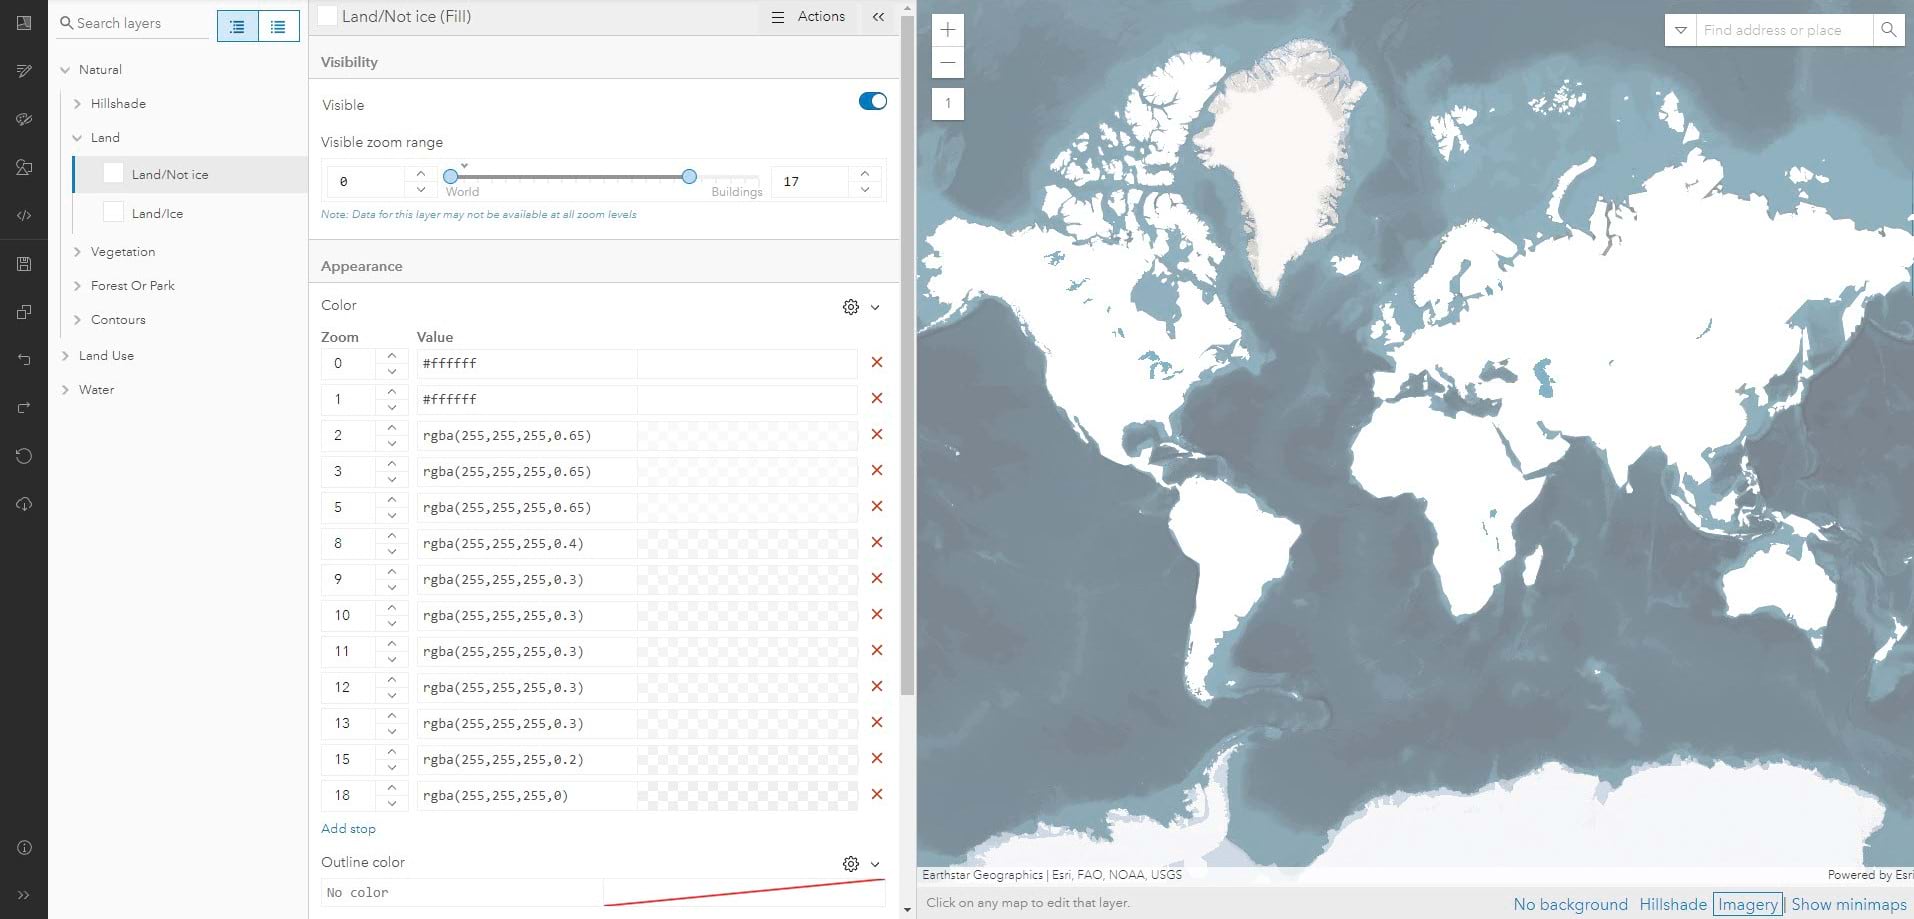The width and height of the screenshot is (1914, 919).
Task: Select the No background map option
Action: coord(1570,904)
